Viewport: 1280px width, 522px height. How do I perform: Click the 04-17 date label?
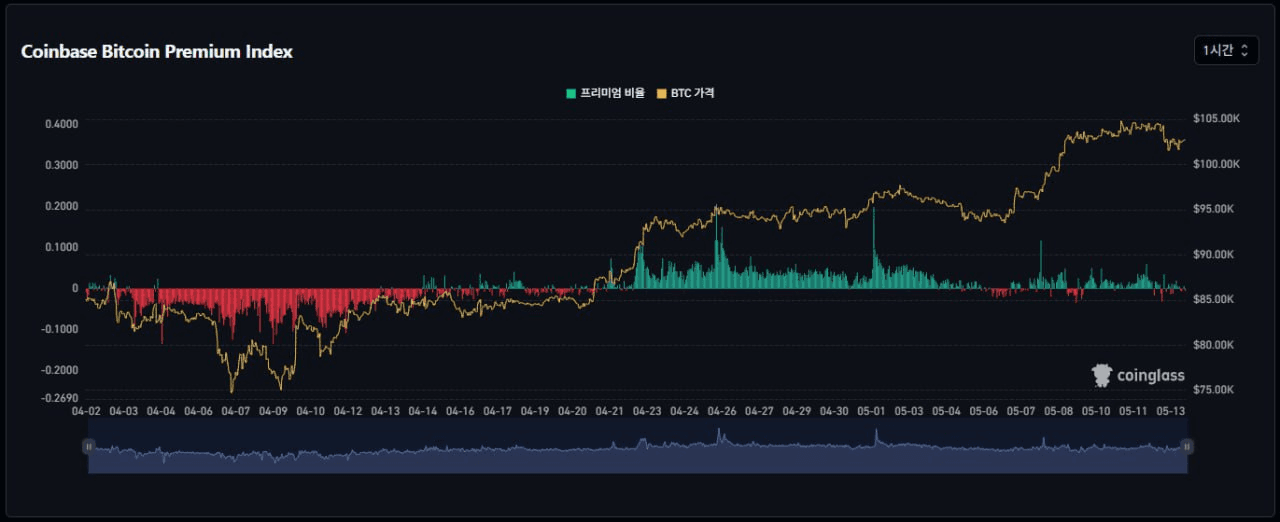pyautogui.click(x=498, y=411)
